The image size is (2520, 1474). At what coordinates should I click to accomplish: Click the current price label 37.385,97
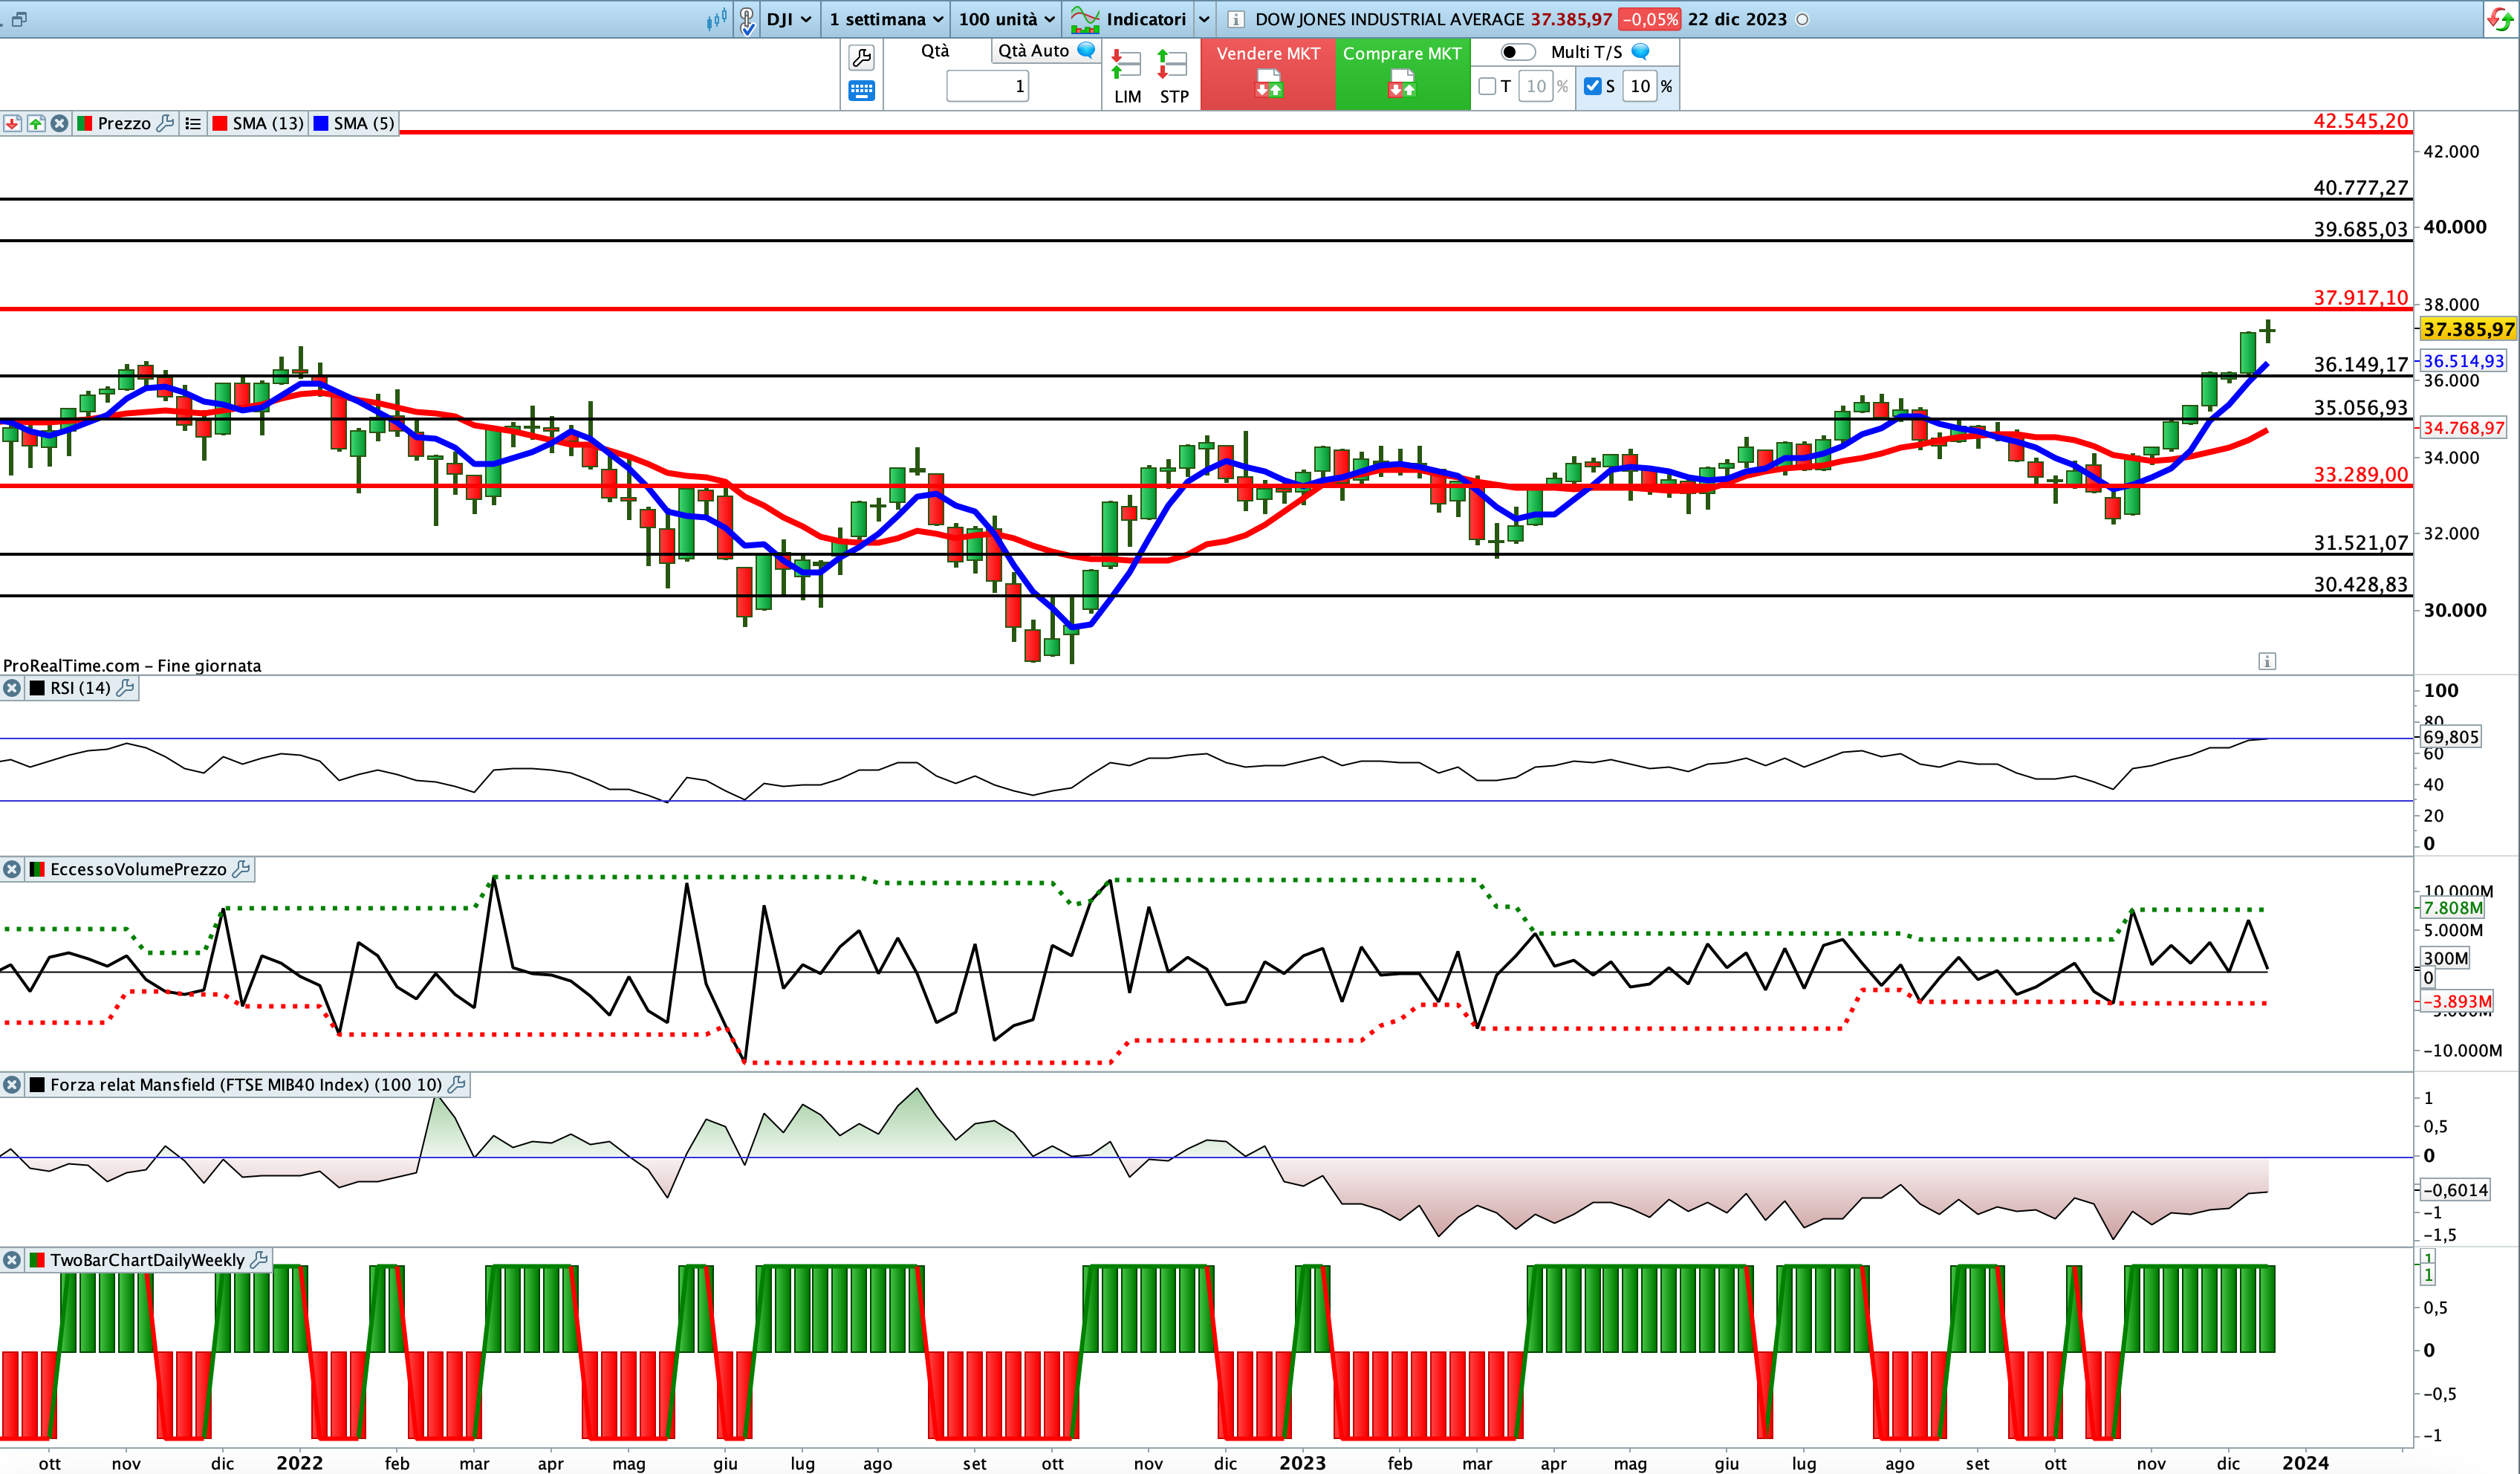pyautogui.click(x=2468, y=329)
